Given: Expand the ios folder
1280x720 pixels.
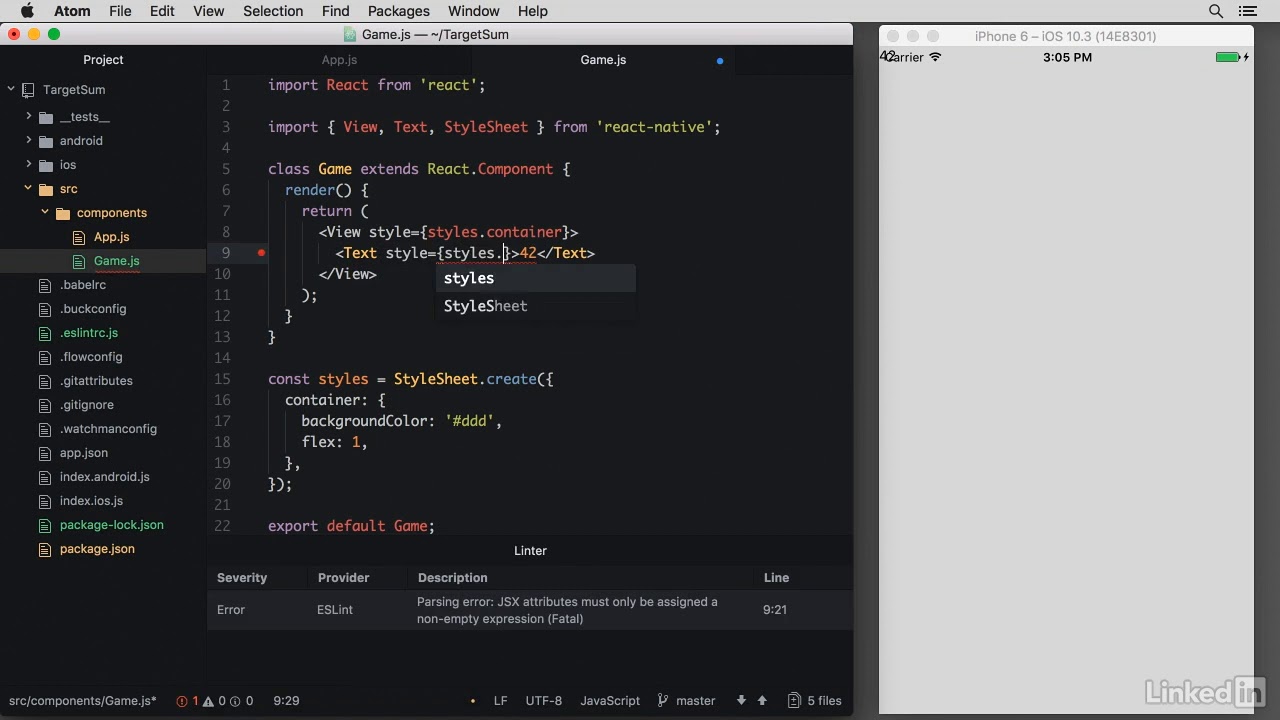Looking at the screenshot, I should point(29,165).
